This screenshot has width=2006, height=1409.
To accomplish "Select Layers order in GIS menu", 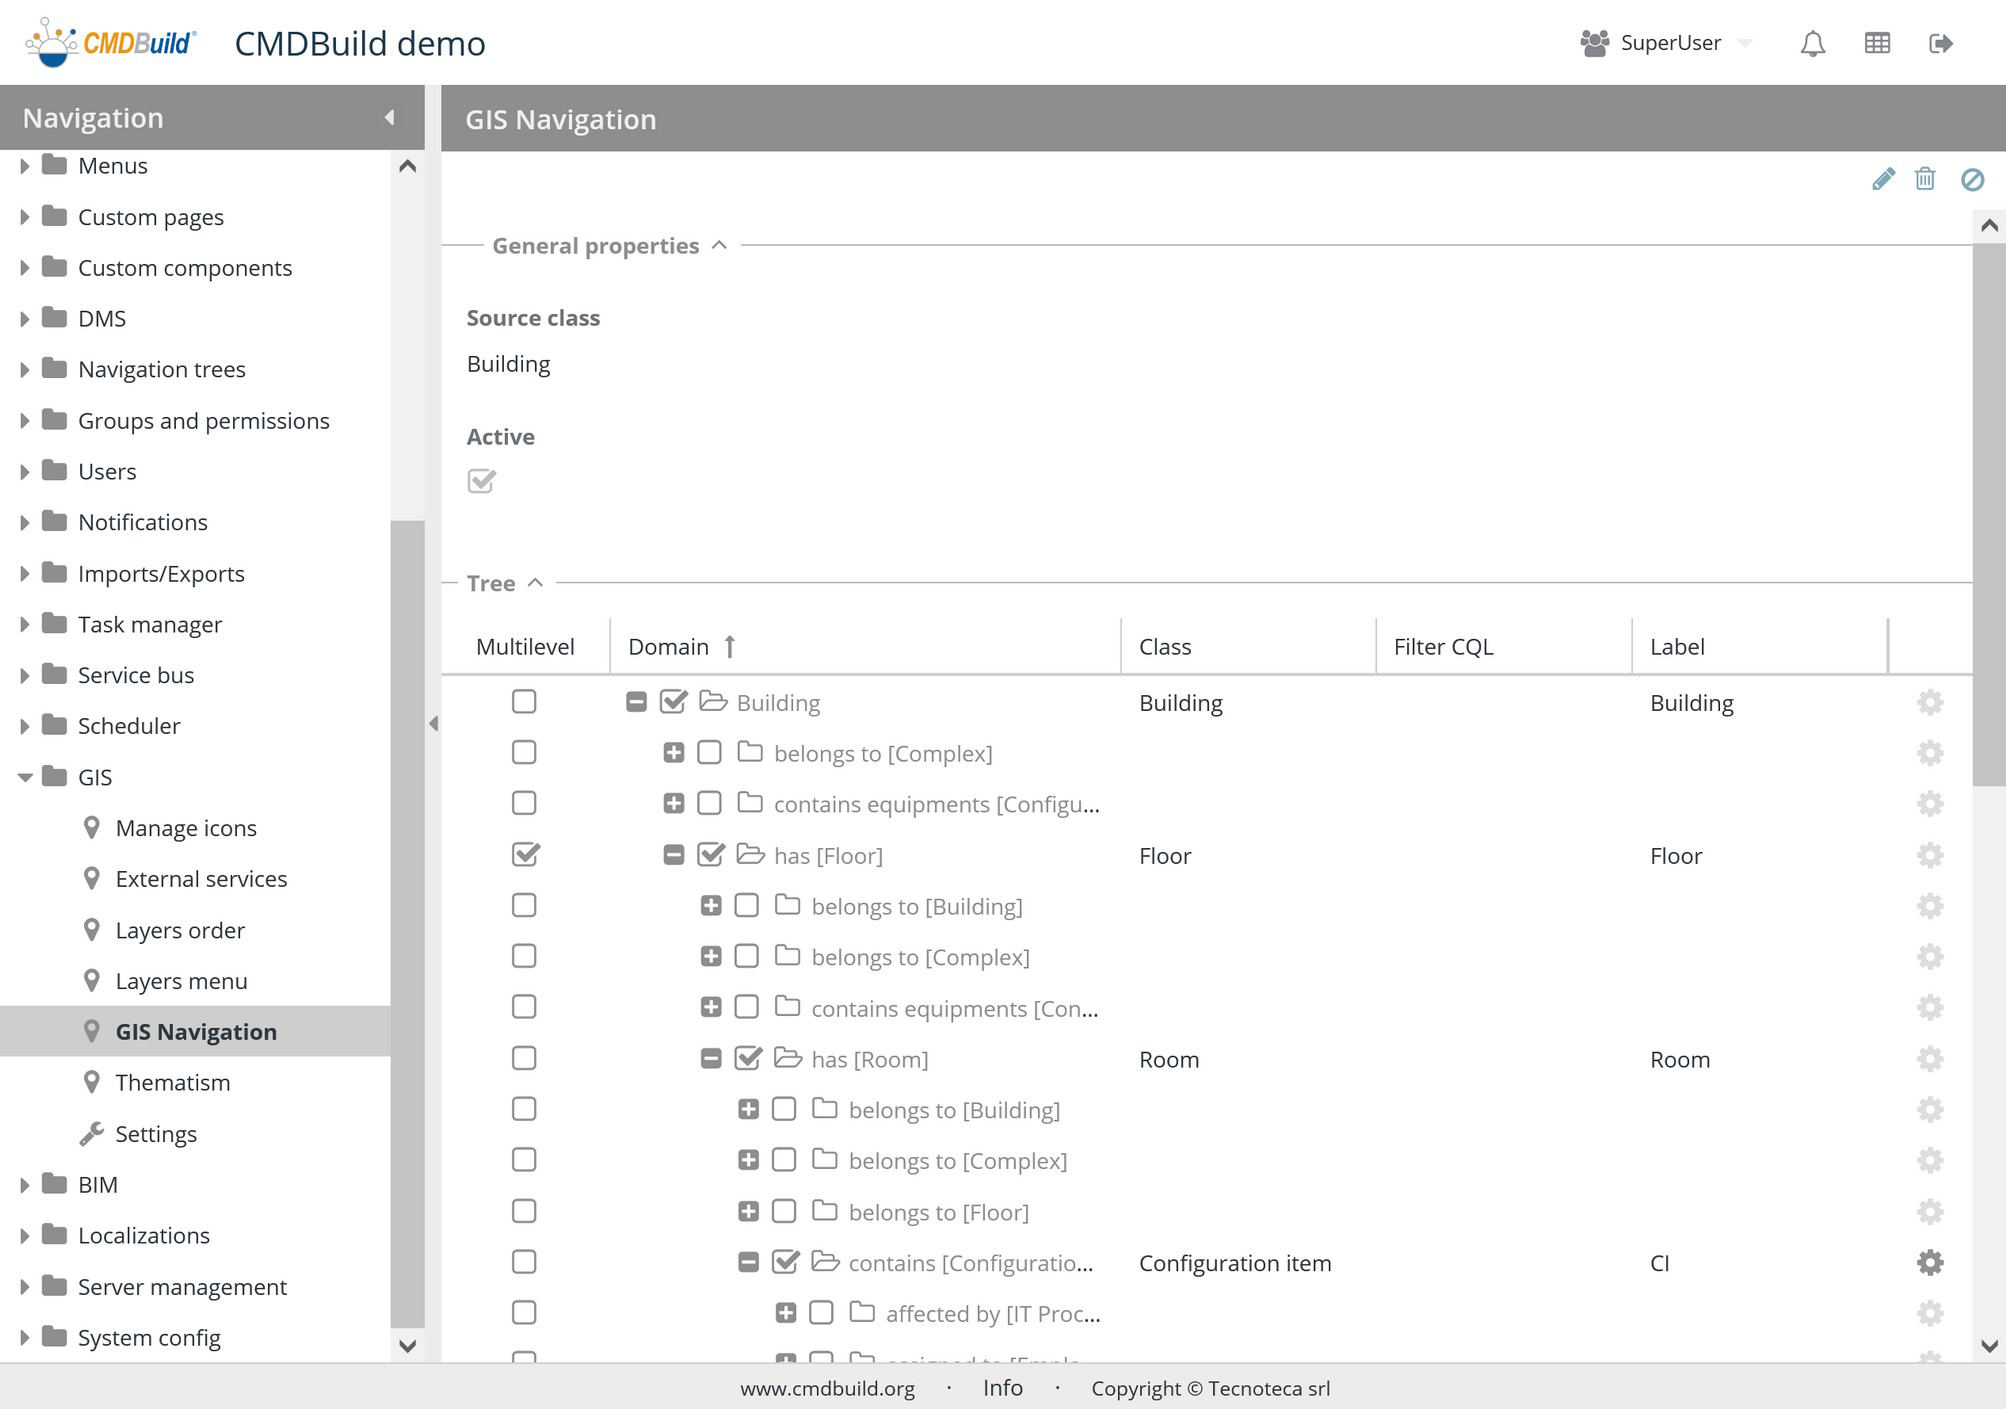I will pyautogui.click(x=180, y=931).
